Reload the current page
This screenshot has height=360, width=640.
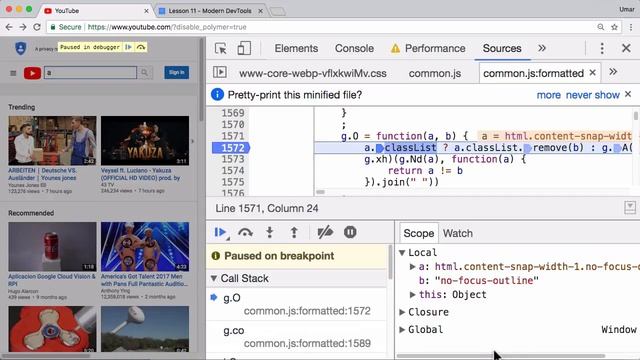[37, 27]
